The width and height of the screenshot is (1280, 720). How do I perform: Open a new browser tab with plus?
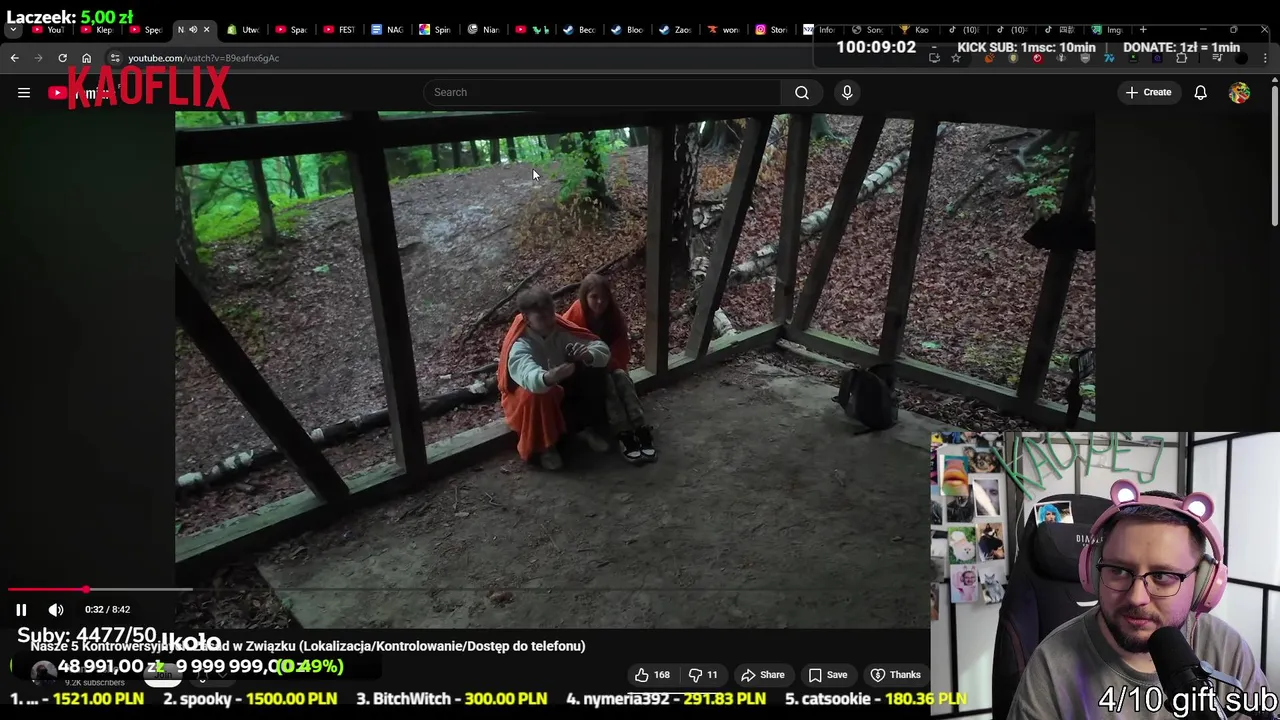tap(1143, 30)
